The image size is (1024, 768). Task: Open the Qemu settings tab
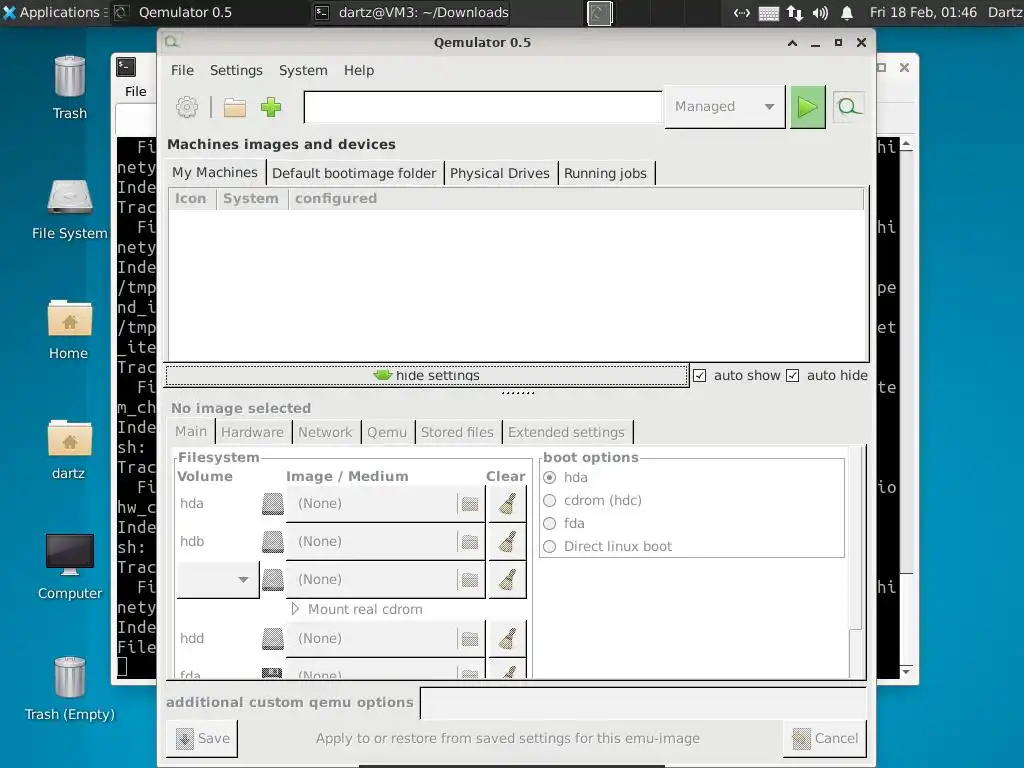coord(387,432)
